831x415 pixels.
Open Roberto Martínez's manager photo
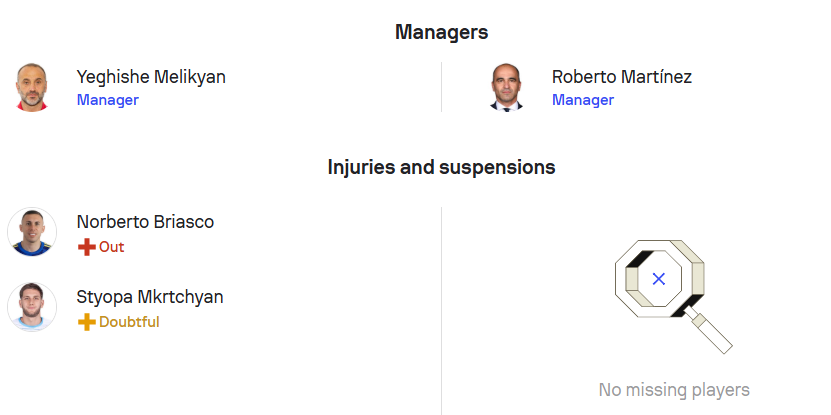506,87
